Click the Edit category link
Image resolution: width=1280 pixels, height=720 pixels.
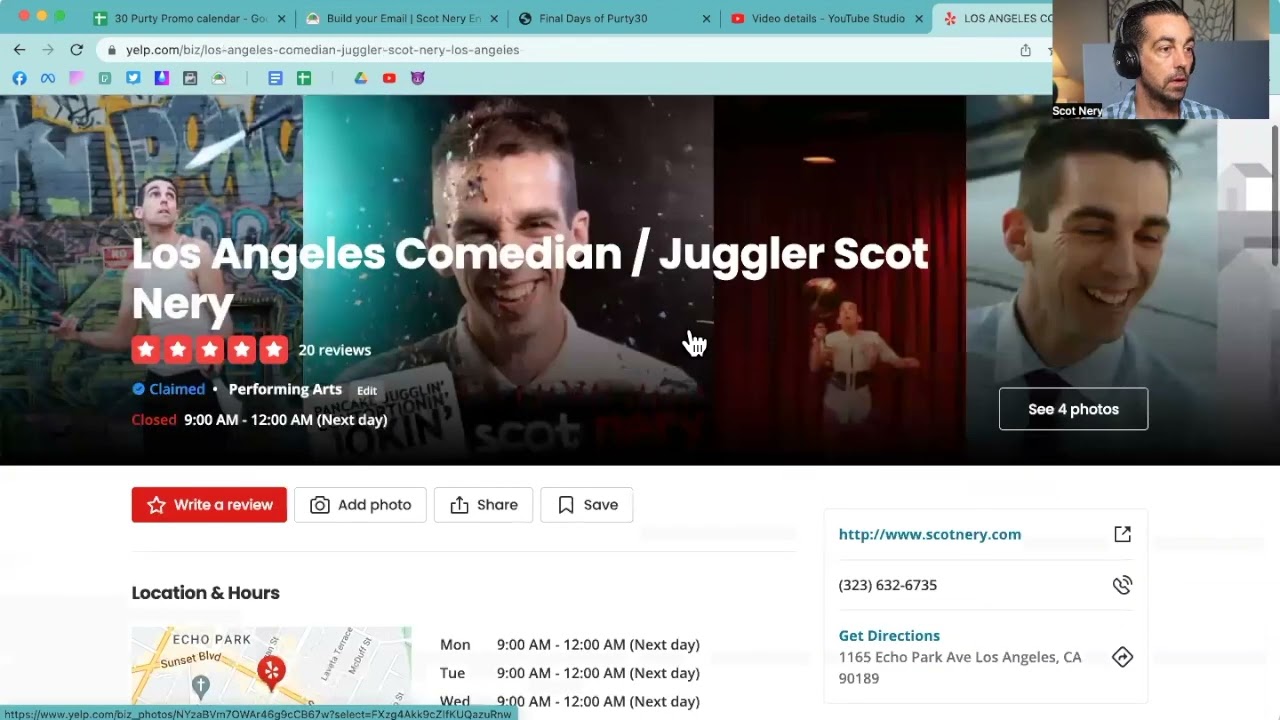tap(367, 391)
